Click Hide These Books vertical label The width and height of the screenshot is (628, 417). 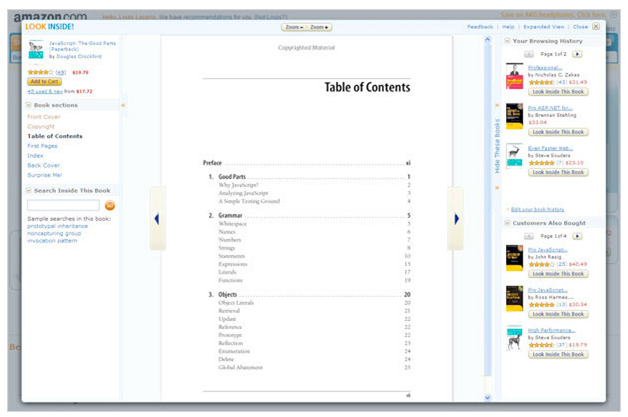497,146
